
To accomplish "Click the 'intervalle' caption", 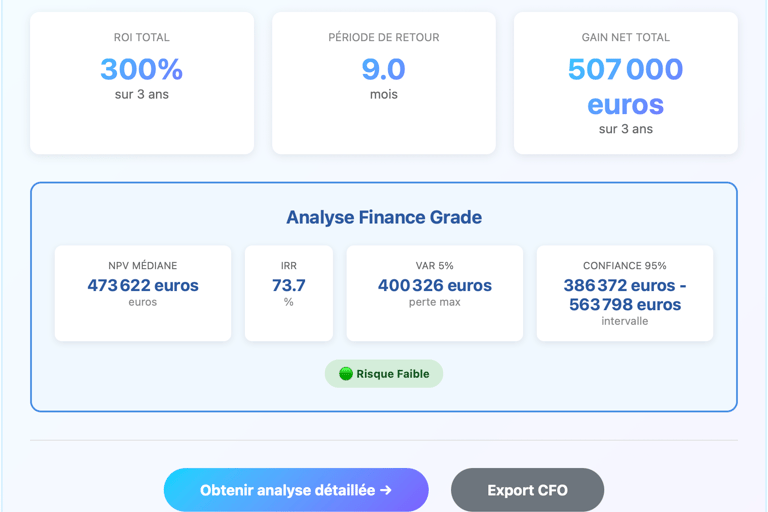I will pyautogui.click(x=624, y=321).
